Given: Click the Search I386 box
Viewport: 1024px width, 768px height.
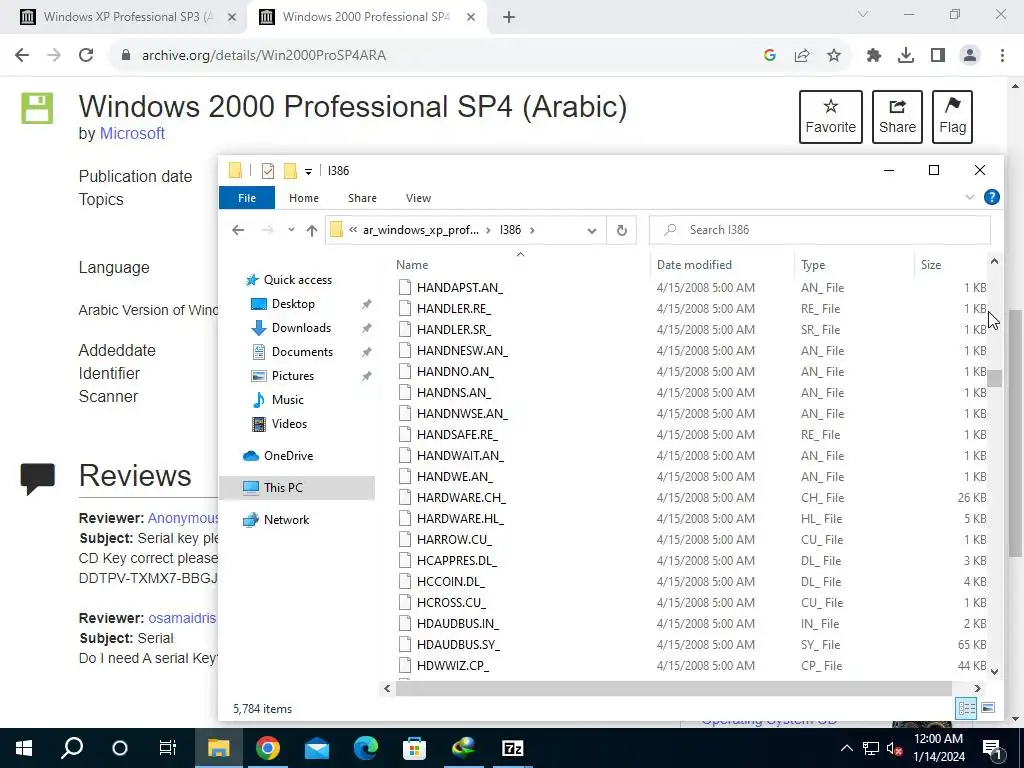Looking at the screenshot, I should tap(820, 230).
